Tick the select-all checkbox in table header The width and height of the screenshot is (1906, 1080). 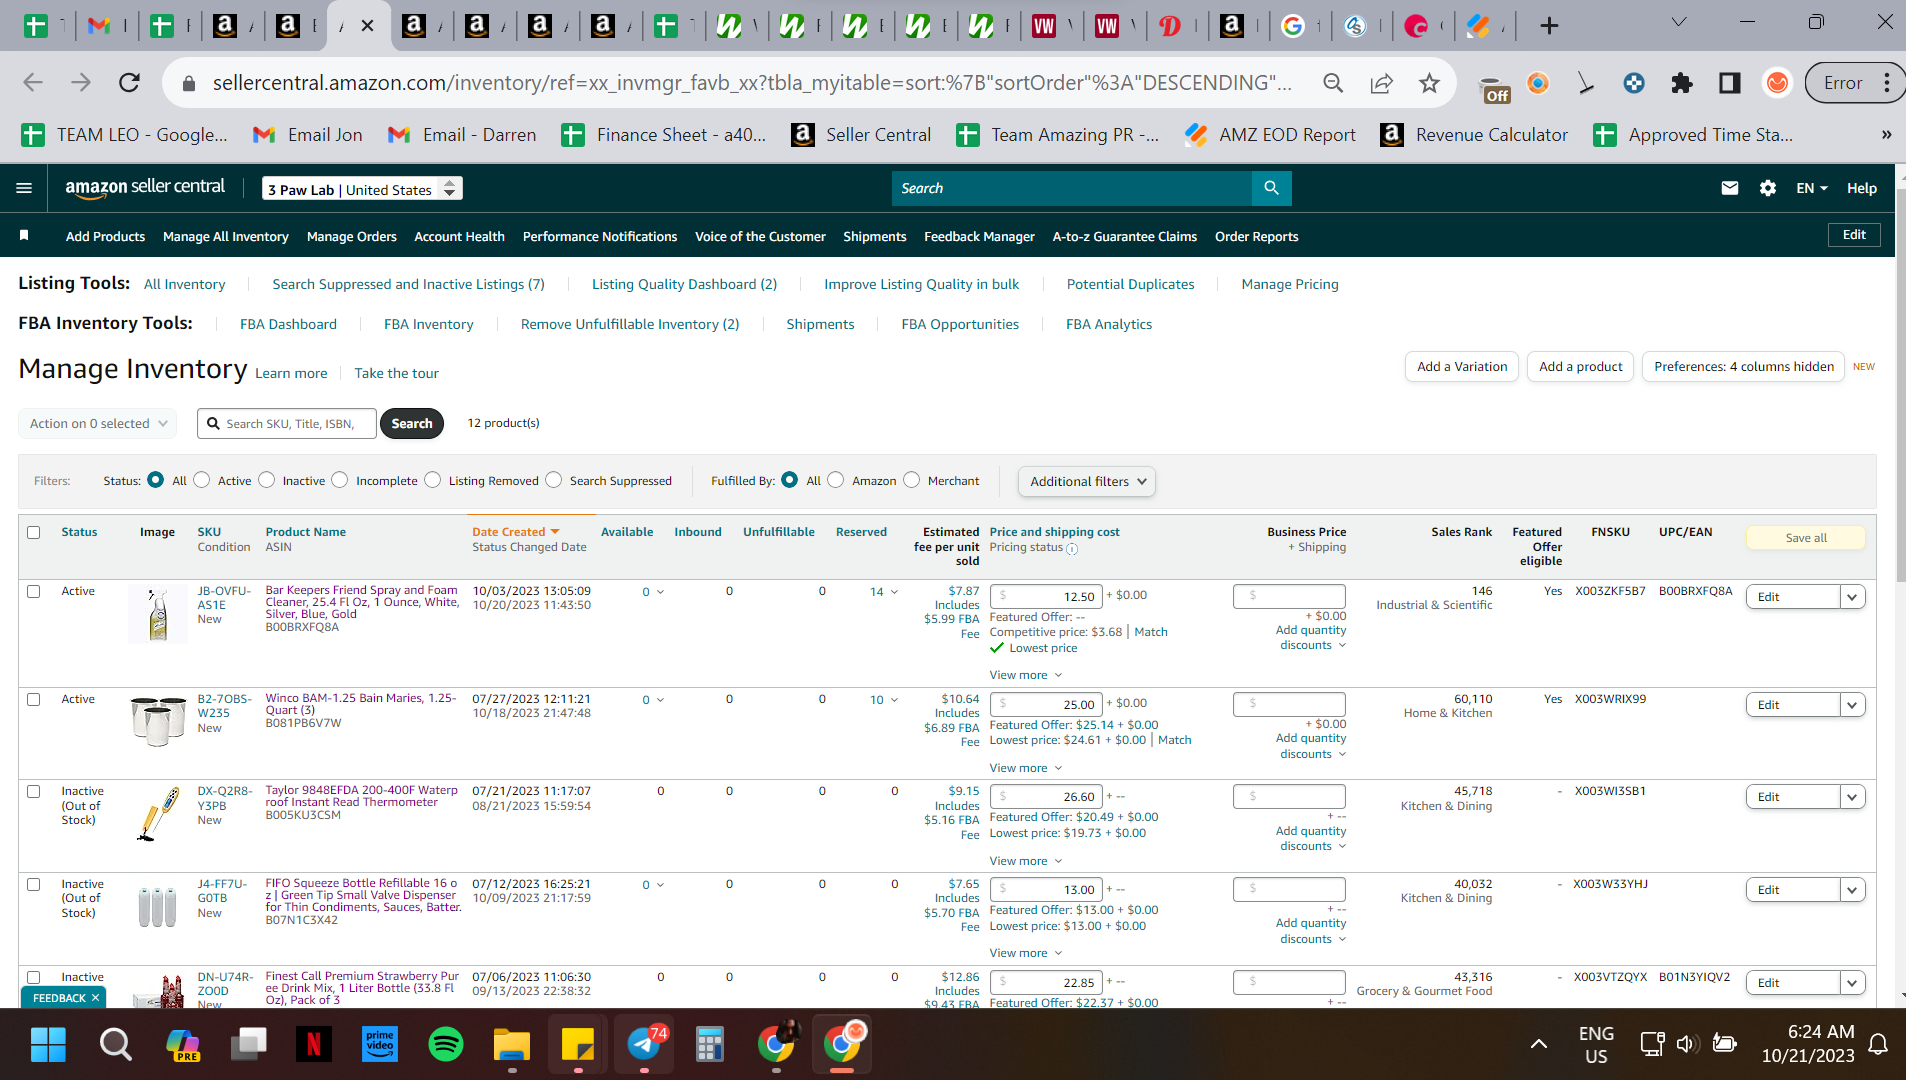pyautogui.click(x=34, y=532)
